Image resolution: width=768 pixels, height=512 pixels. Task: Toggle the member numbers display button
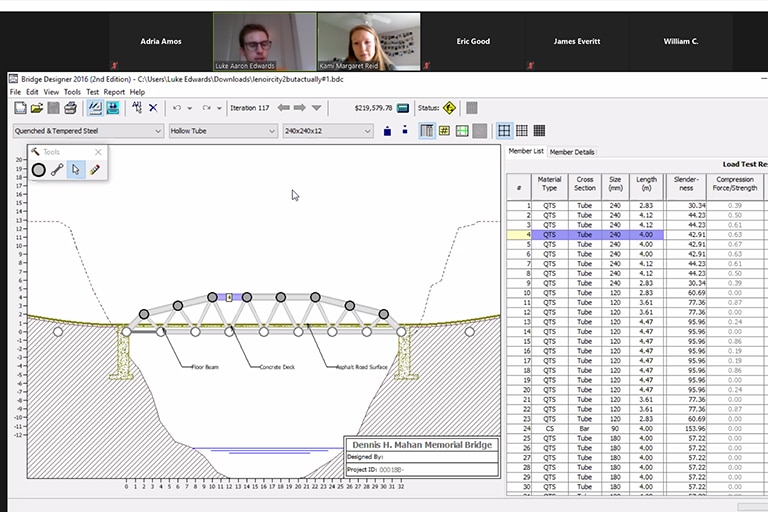tap(444, 131)
